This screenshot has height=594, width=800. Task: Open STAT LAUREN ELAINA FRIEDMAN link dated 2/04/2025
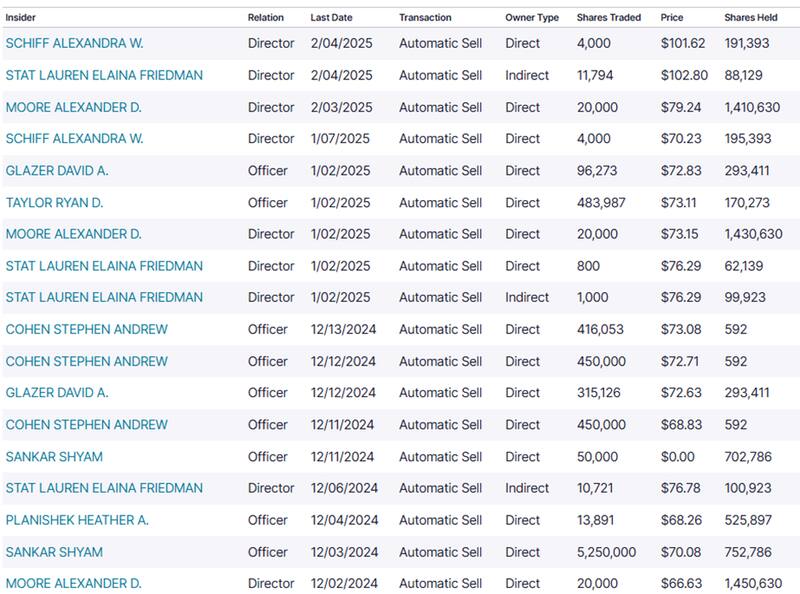click(x=104, y=76)
